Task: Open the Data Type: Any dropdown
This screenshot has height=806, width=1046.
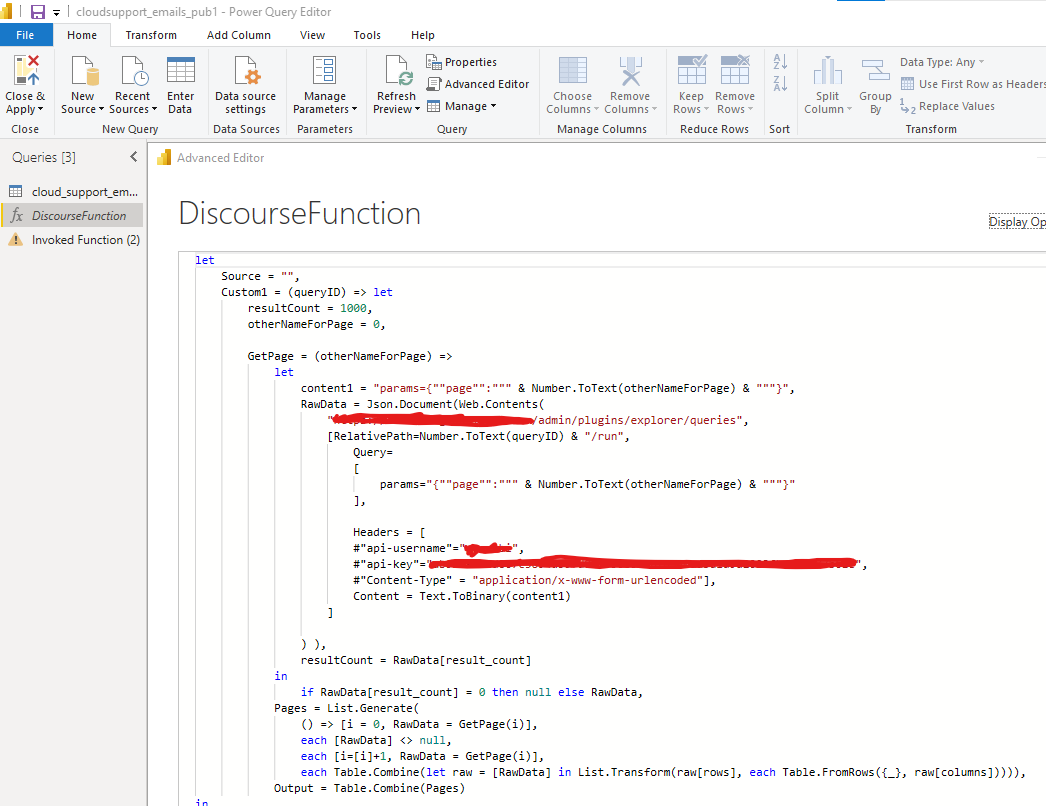Action: (x=941, y=62)
